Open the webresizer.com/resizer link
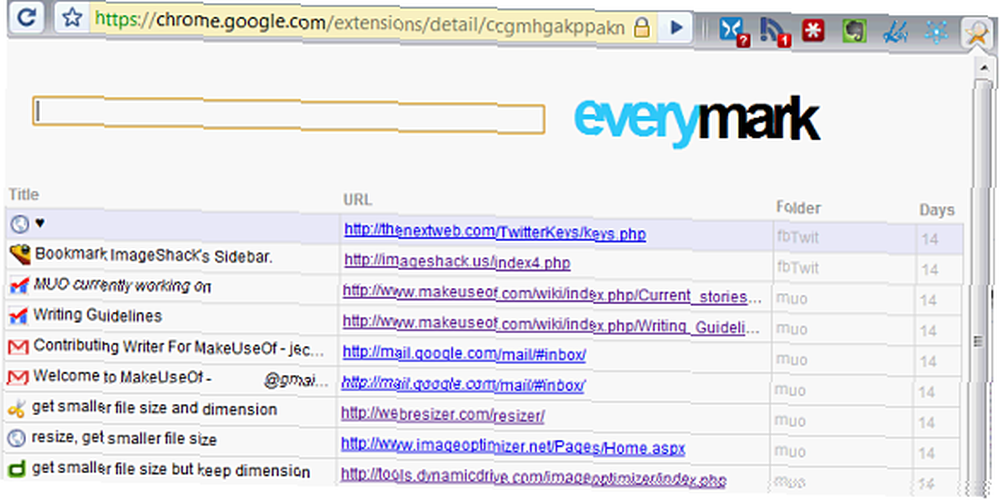1000x500 pixels. point(443,415)
